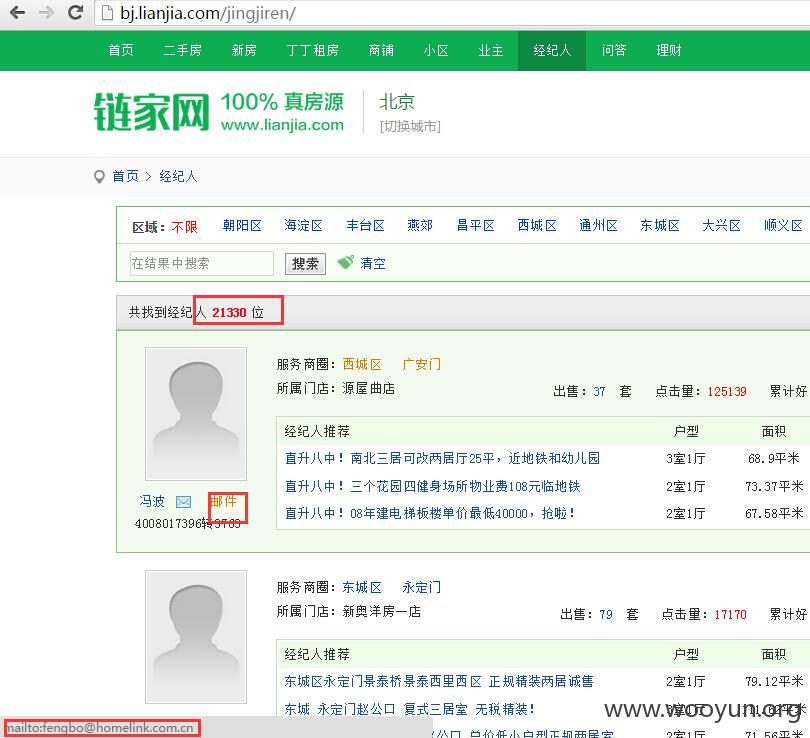Open the 商铺 navigation tab
810x738 pixels.
[381, 50]
